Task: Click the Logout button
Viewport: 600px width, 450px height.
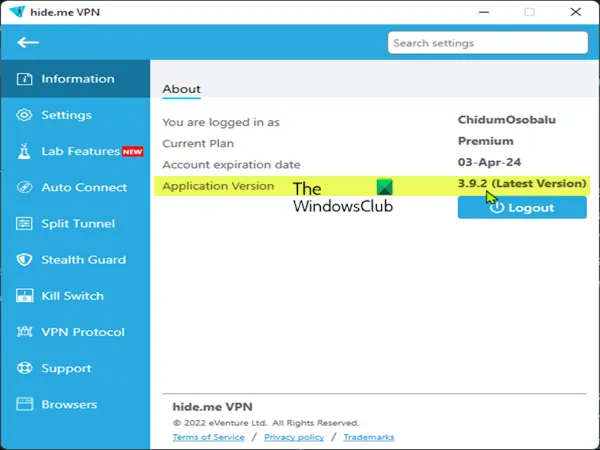Action: click(x=522, y=207)
